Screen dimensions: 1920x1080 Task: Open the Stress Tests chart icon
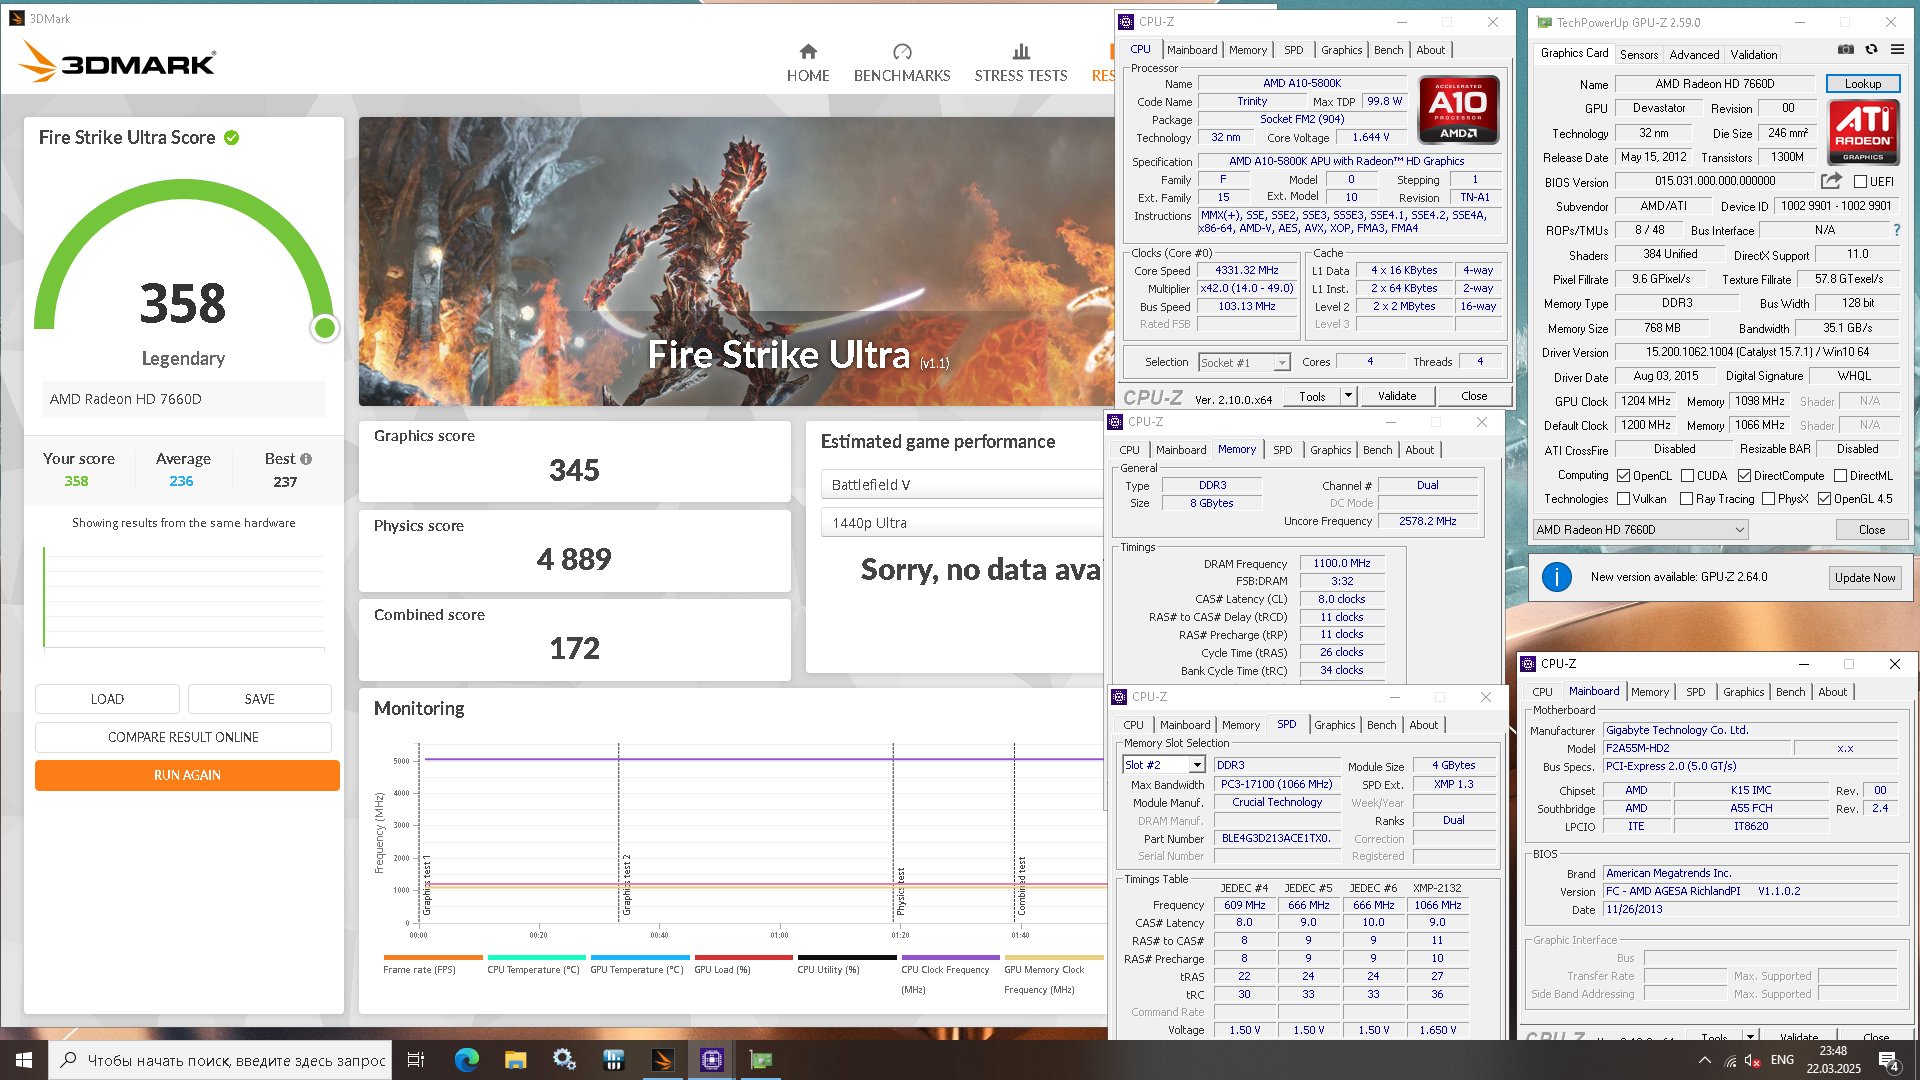pos(1021,51)
